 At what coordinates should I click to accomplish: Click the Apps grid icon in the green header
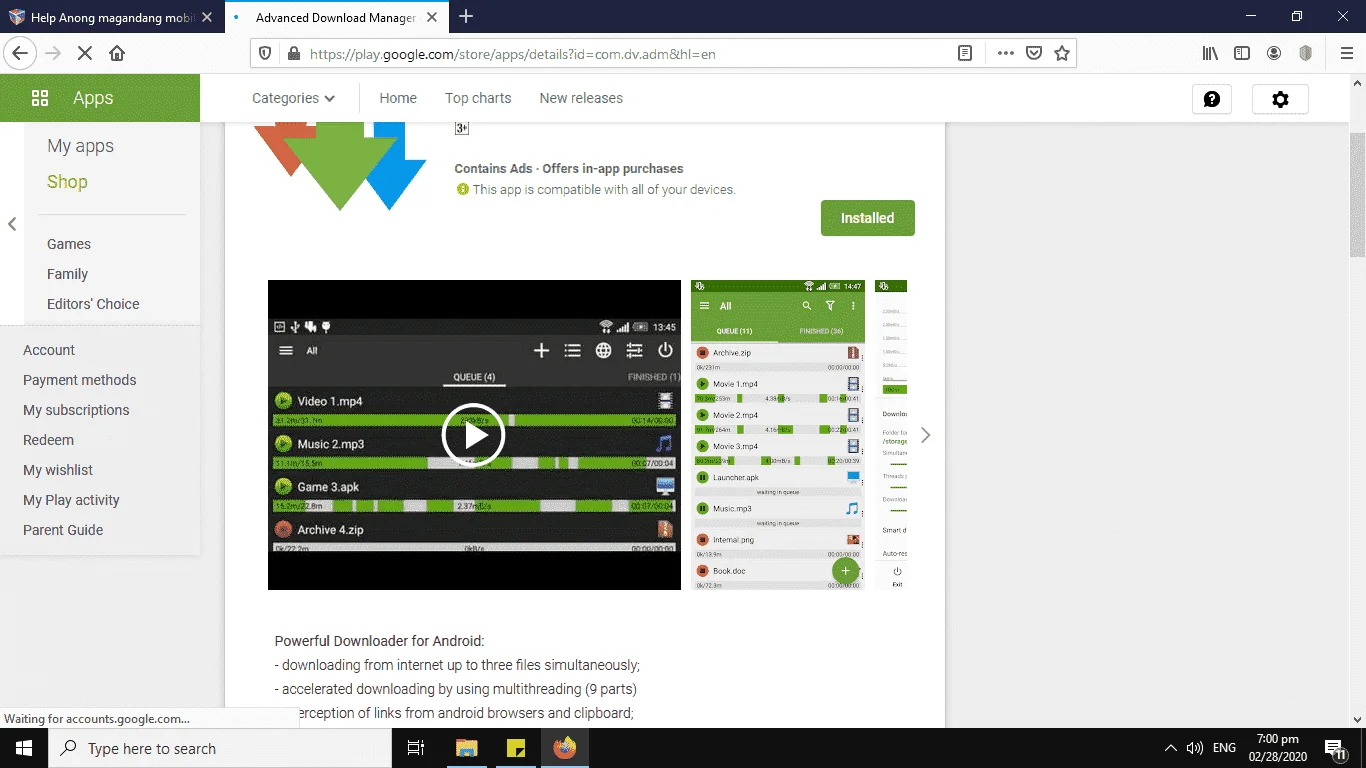pos(40,98)
